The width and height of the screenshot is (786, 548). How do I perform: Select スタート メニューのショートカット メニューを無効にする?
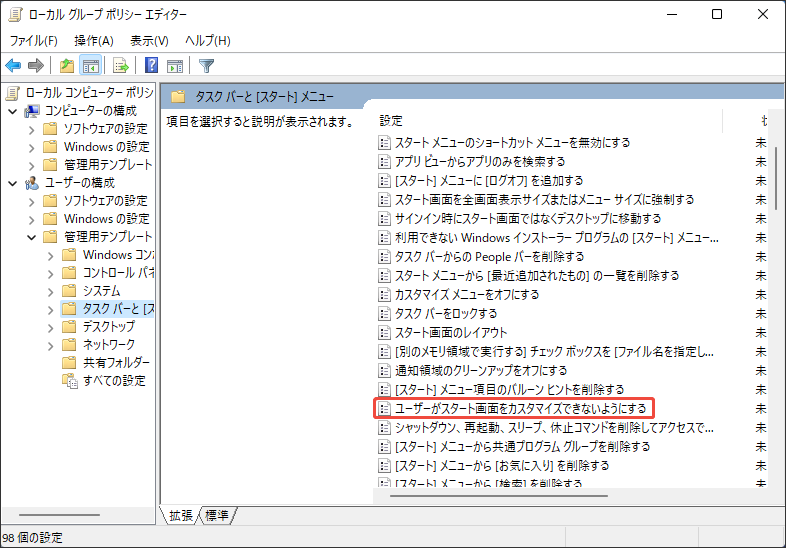coord(512,143)
